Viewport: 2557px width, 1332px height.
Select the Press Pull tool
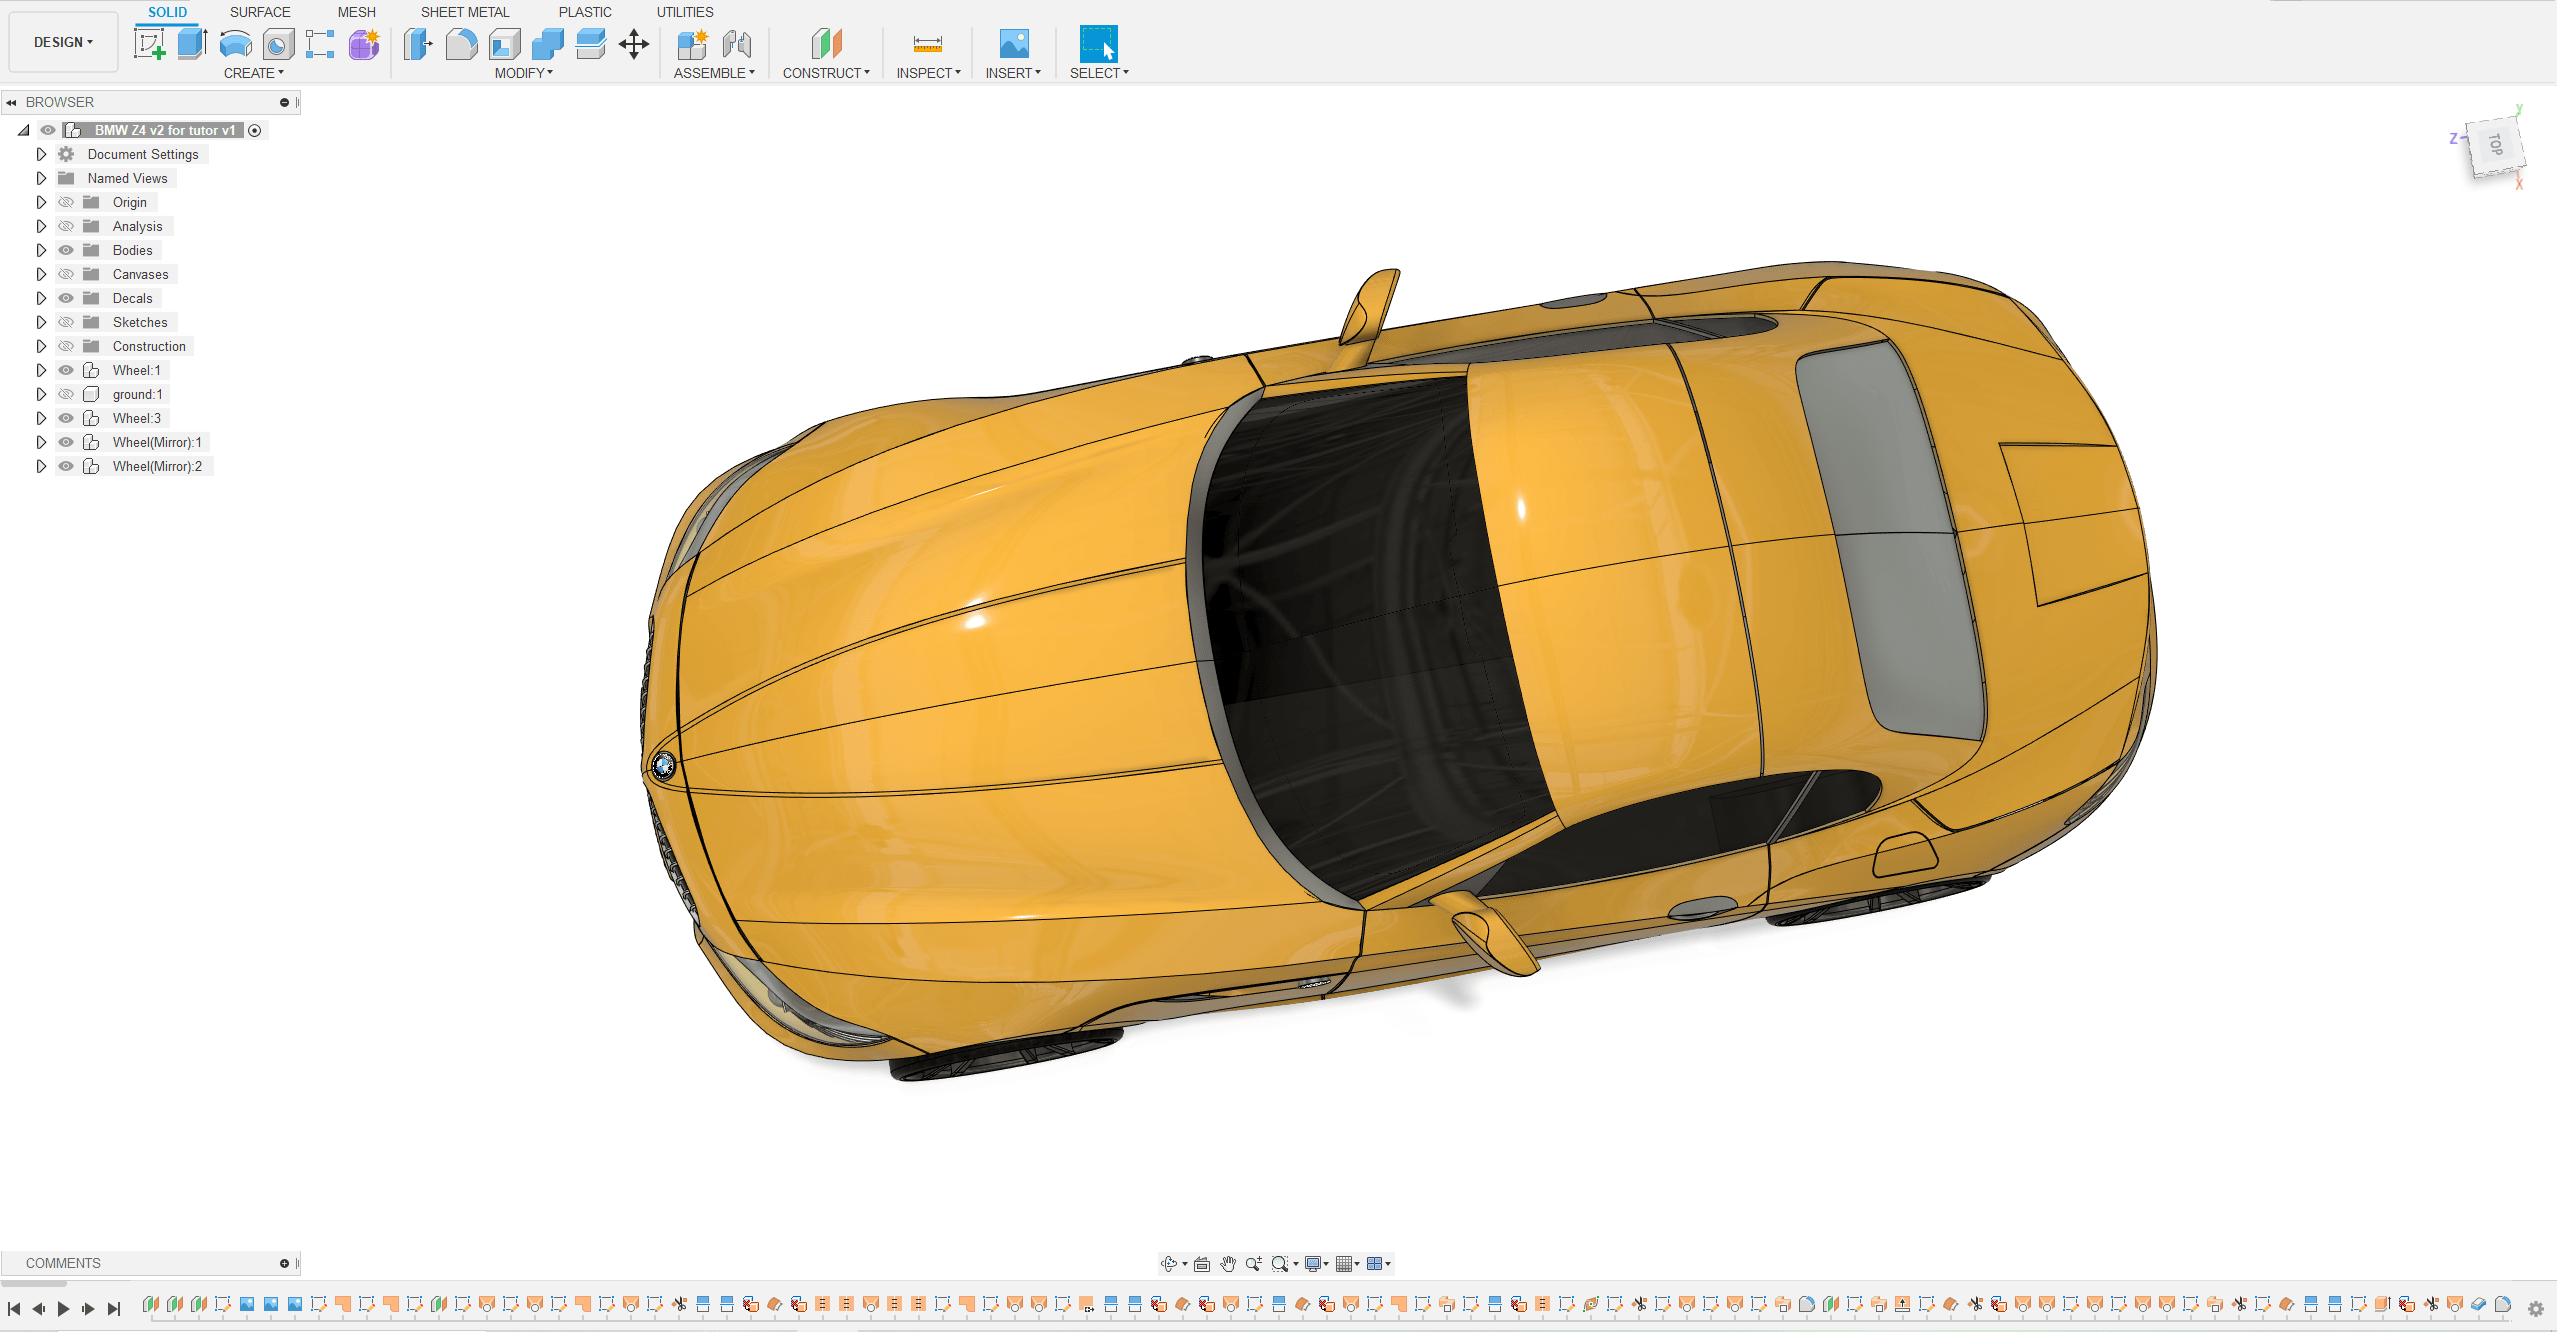(x=418, y=44)
